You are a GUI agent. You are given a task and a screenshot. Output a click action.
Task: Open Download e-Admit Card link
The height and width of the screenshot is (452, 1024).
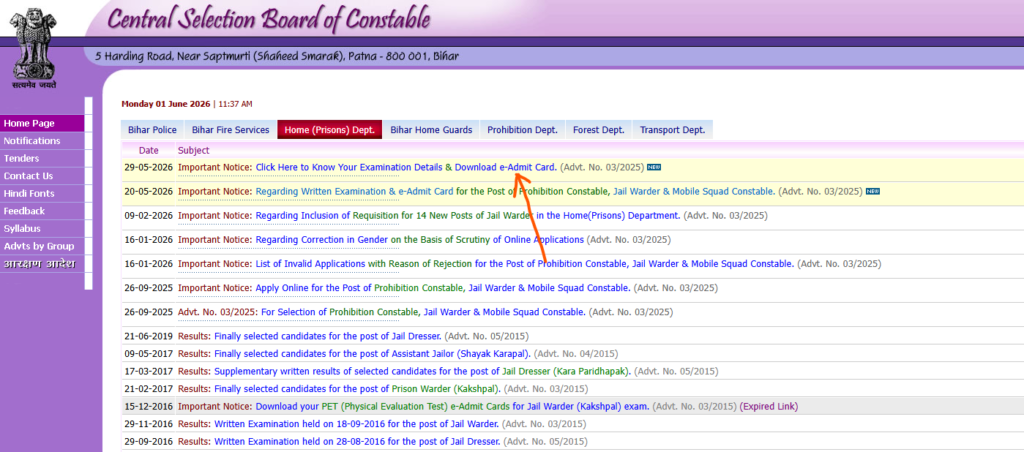pos(505,167)
